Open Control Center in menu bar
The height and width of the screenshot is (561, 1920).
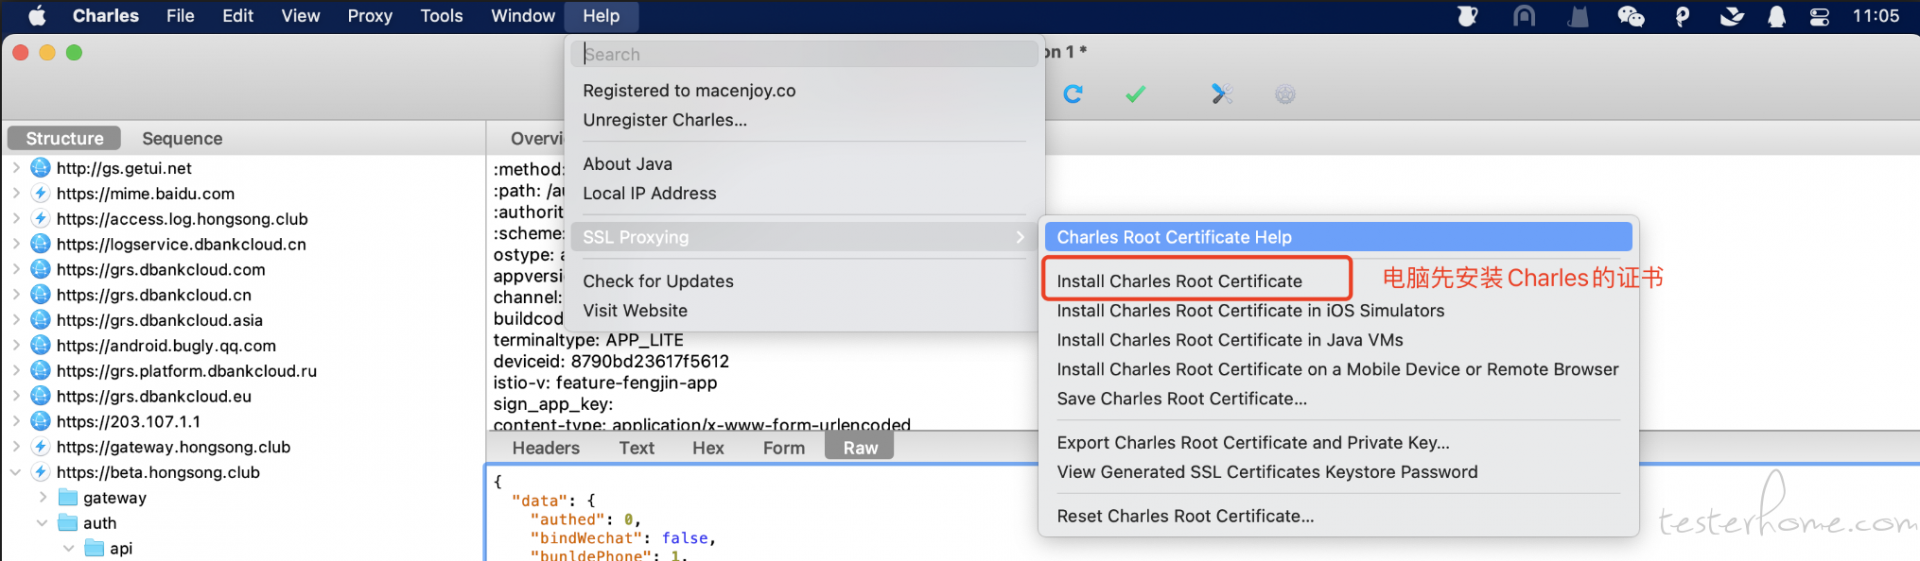(x=1819, y=16)
